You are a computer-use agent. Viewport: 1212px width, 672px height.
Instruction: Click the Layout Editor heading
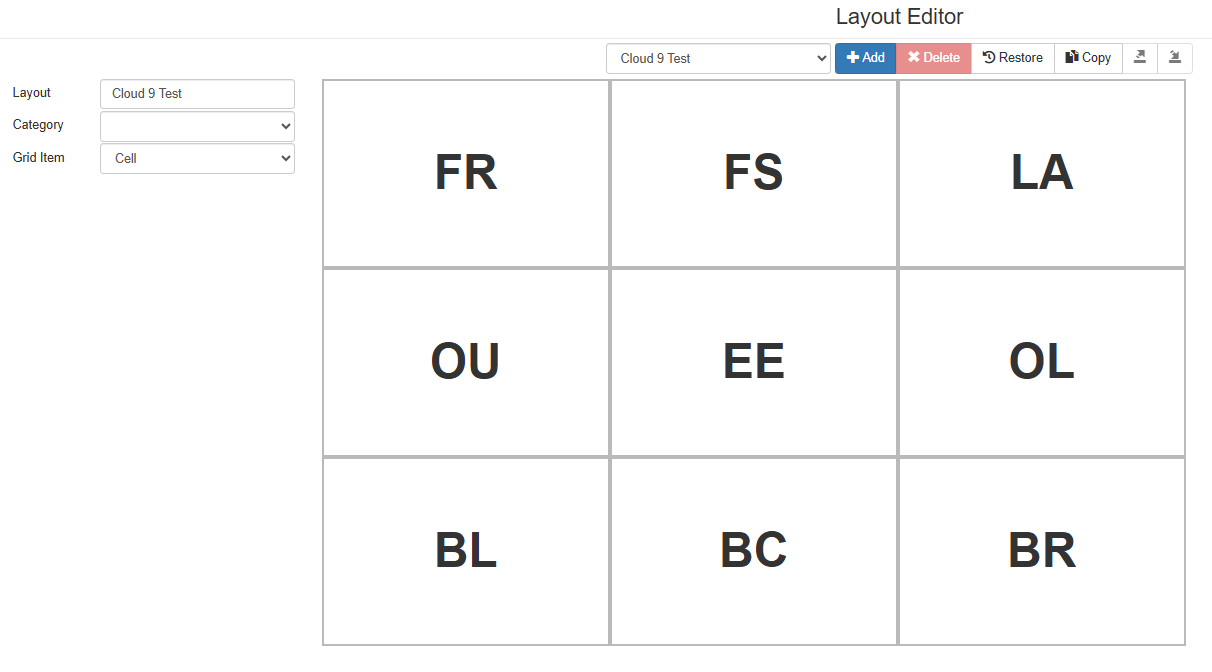click(x=899, y=17)
